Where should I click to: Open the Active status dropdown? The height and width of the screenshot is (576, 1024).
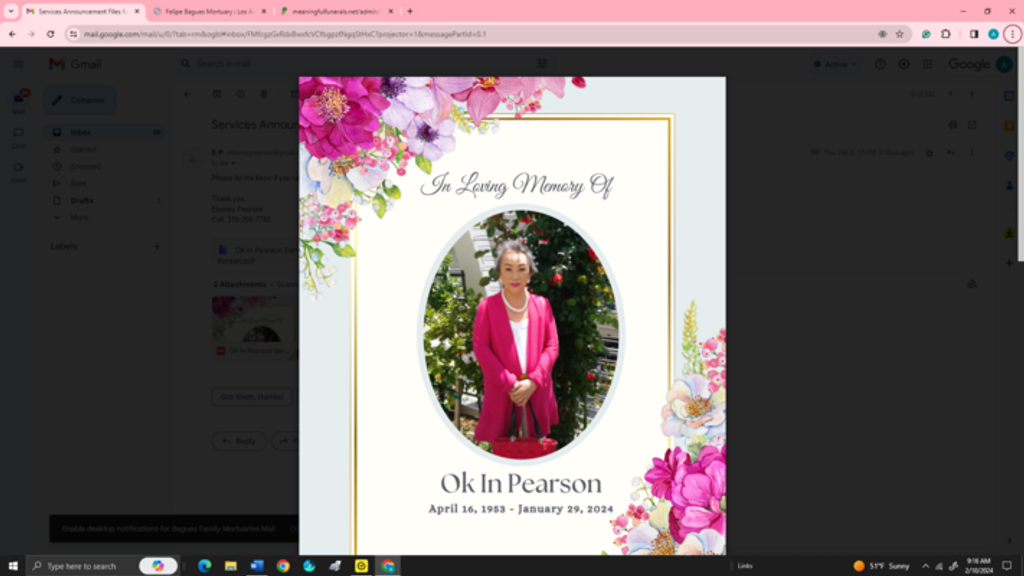835,64
